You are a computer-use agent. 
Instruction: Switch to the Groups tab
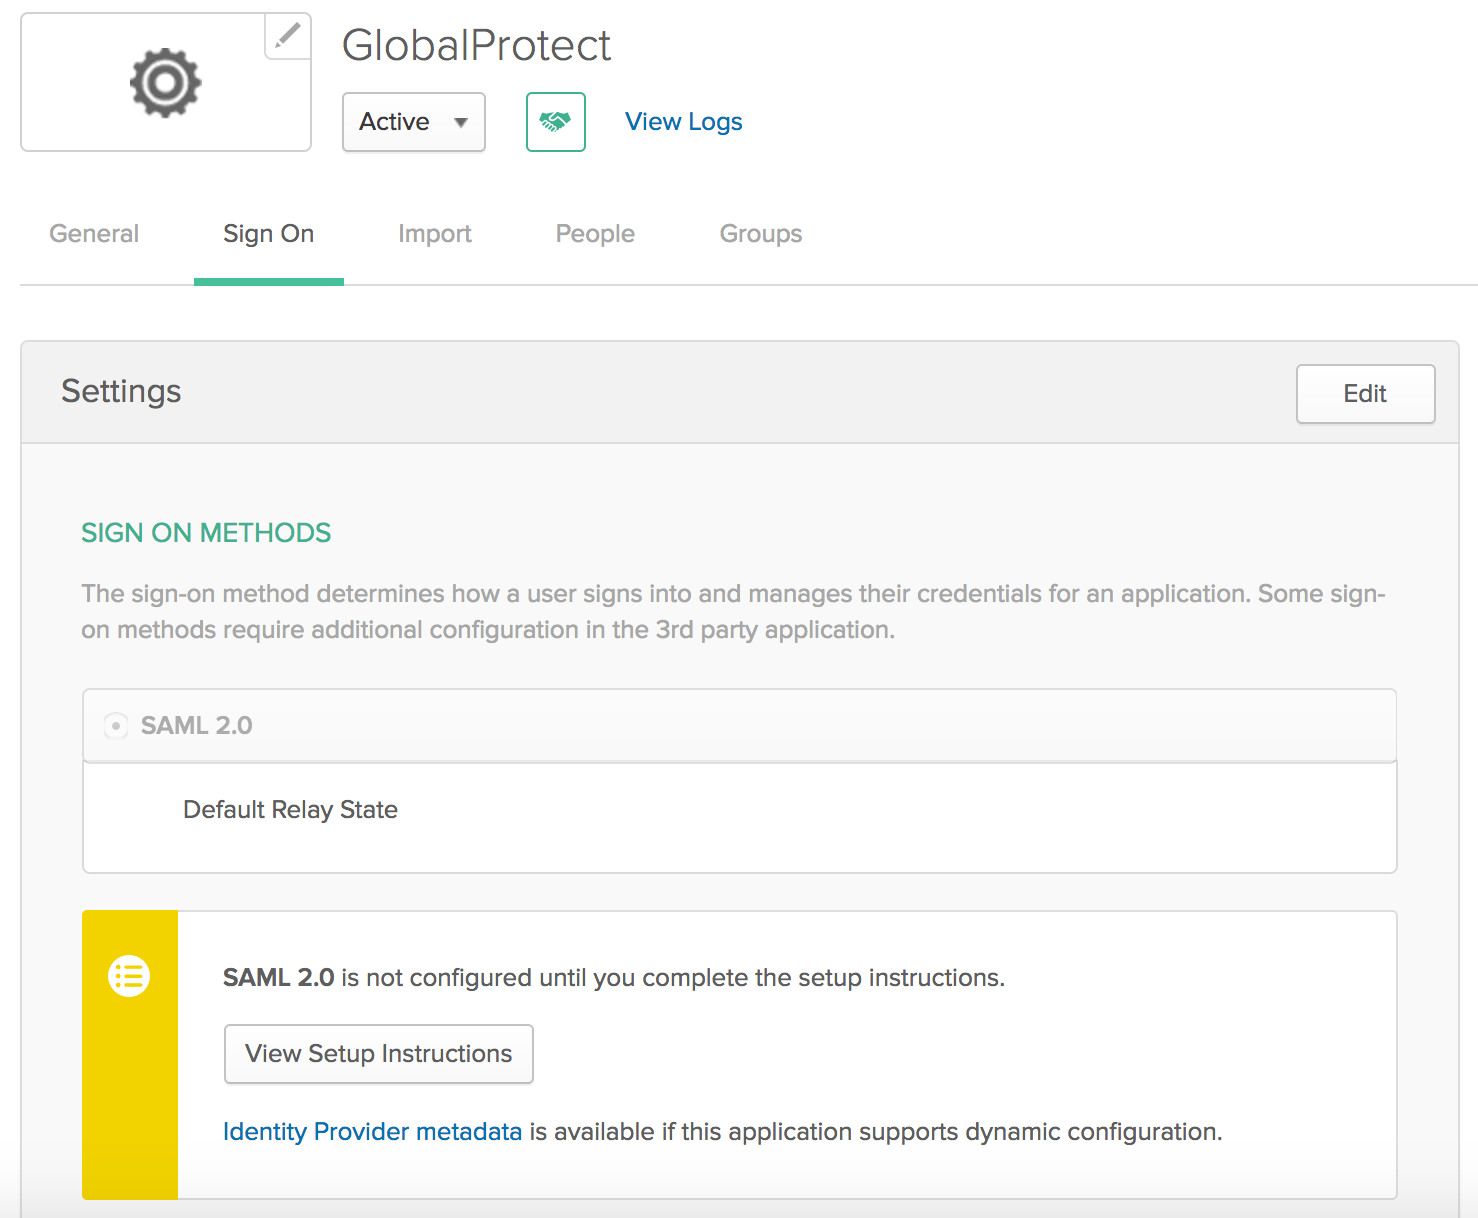(x=760, y=234)
